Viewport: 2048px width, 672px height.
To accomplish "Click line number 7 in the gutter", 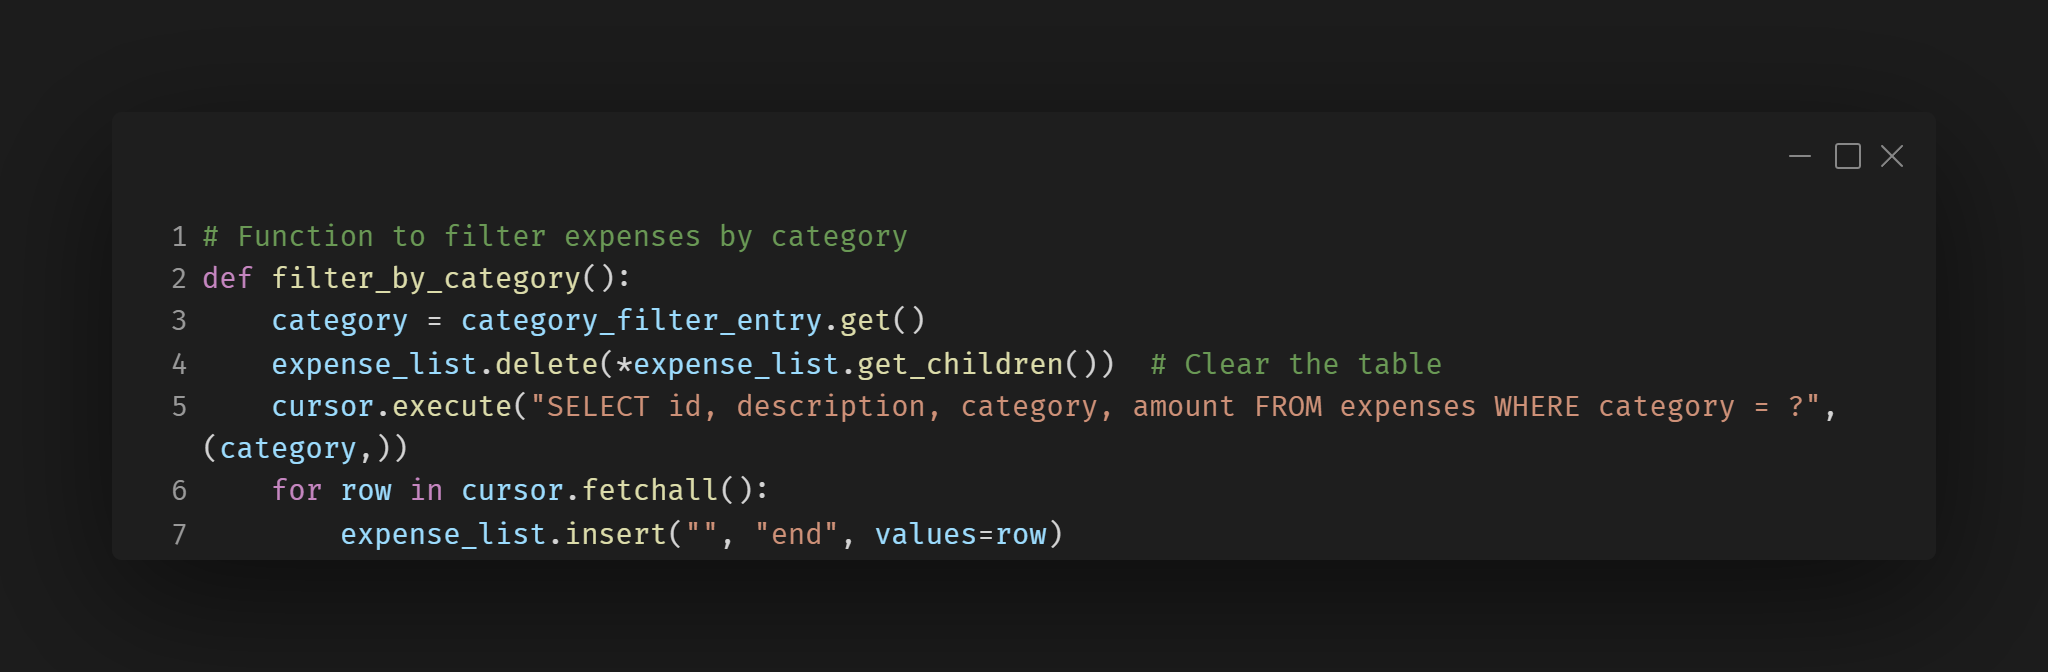I will [x=179, y=535].
